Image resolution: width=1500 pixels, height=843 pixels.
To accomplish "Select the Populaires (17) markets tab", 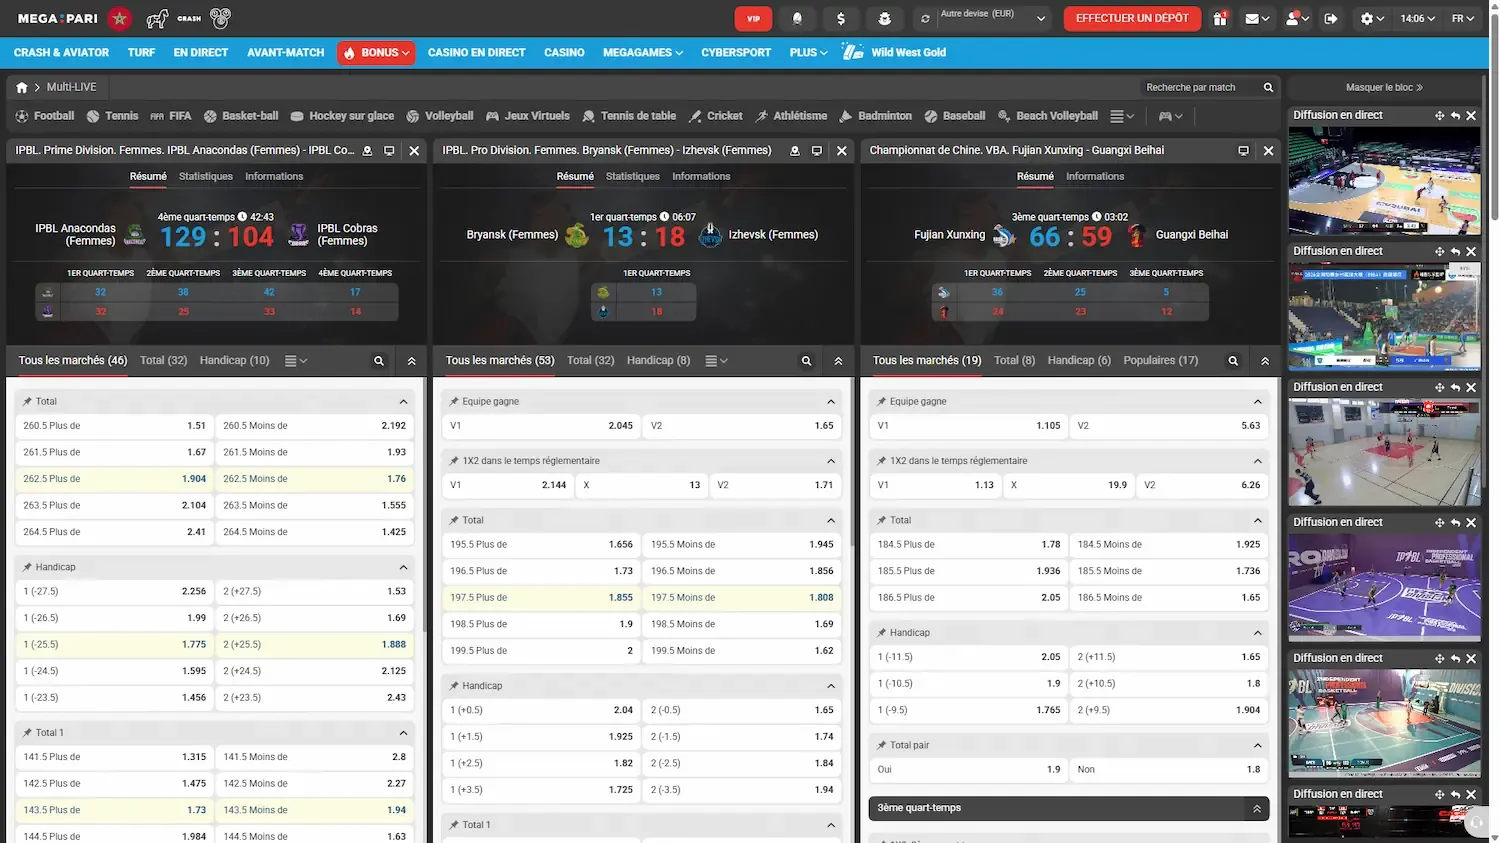I will click(1160, 360).
